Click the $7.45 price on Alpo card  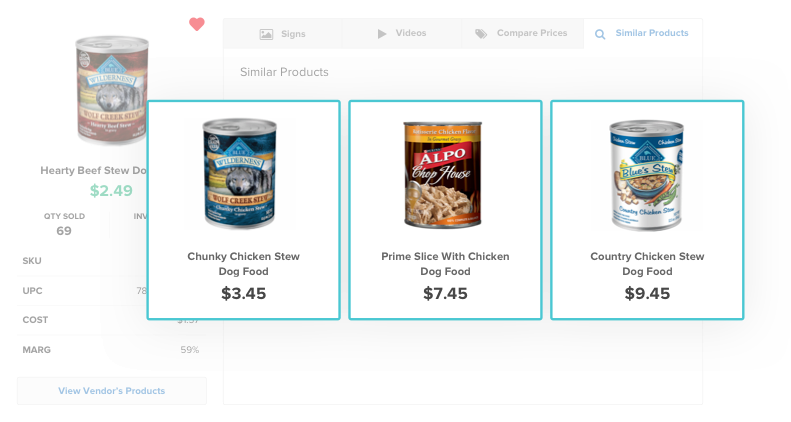click(x=445, y=294)
